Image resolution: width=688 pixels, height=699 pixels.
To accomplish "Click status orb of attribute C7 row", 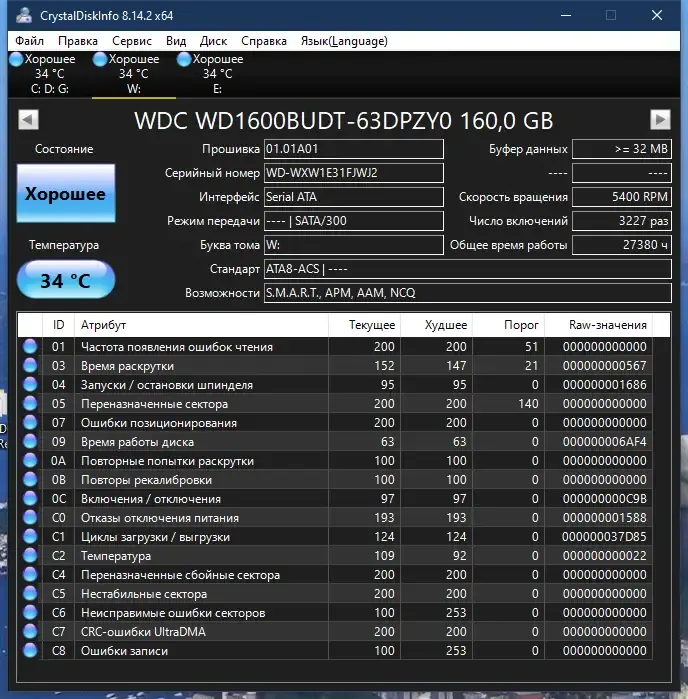I will (x=30, y=631).
